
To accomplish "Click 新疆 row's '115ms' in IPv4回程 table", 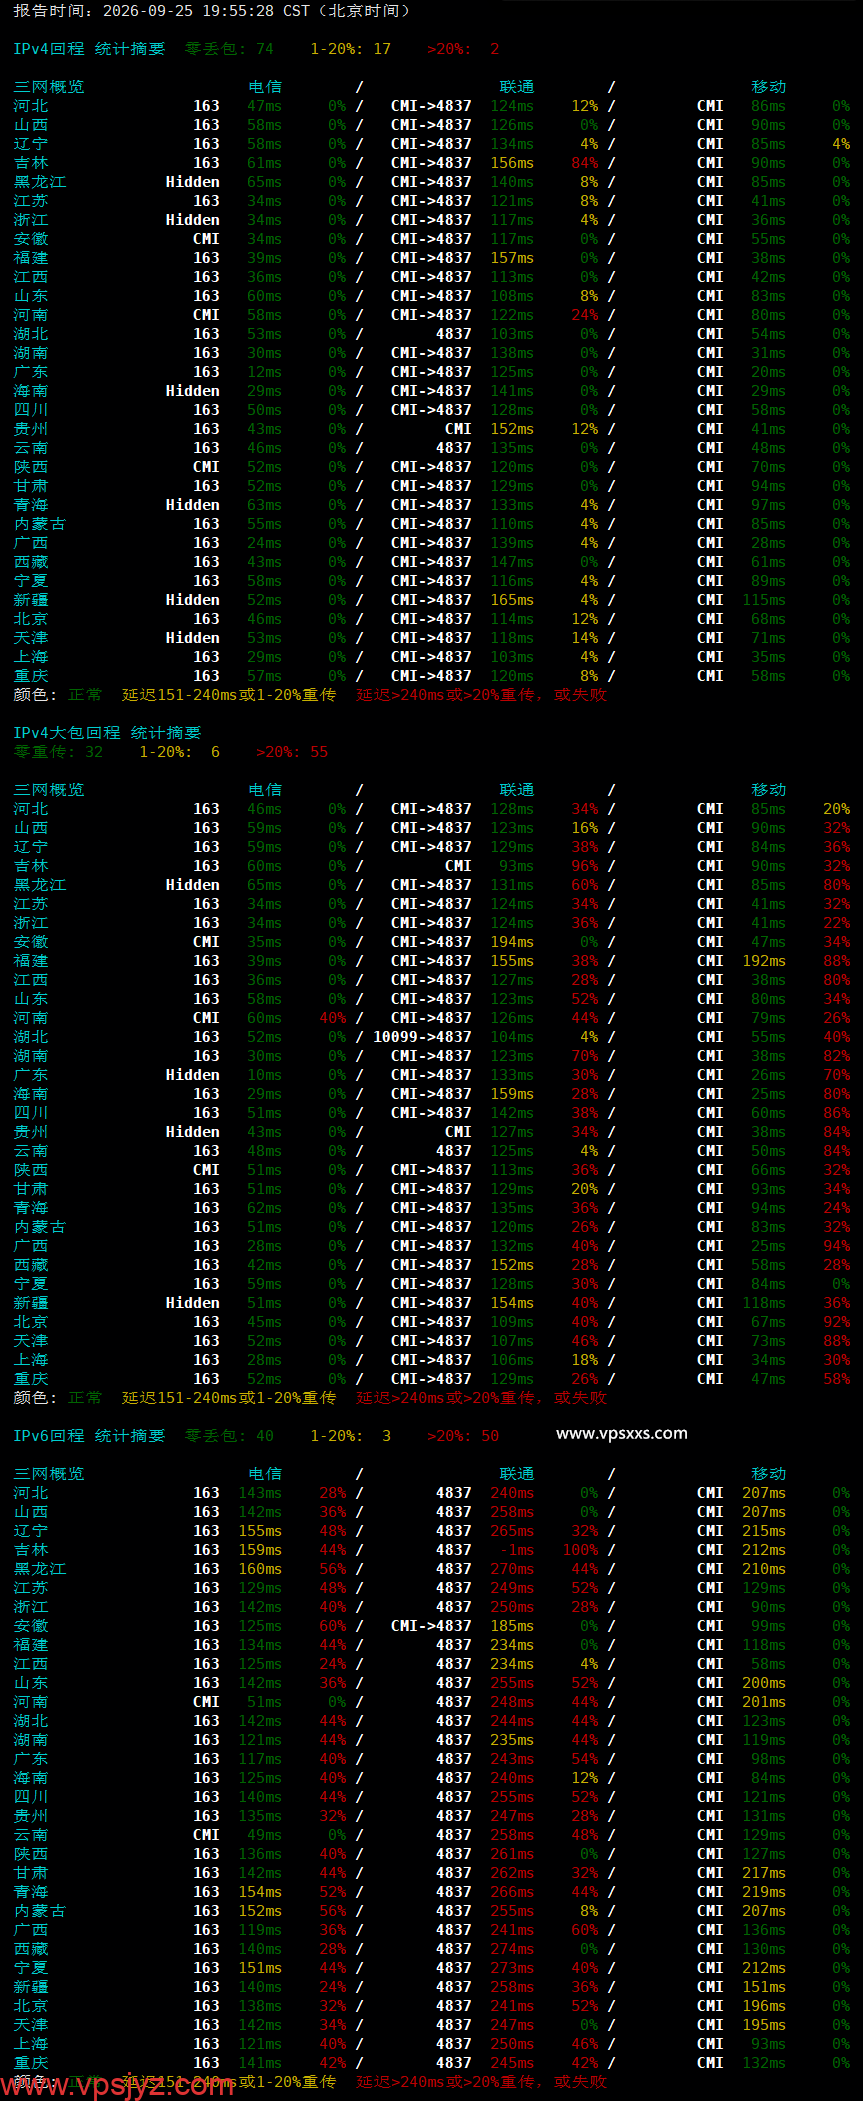I will pos(764,600).
